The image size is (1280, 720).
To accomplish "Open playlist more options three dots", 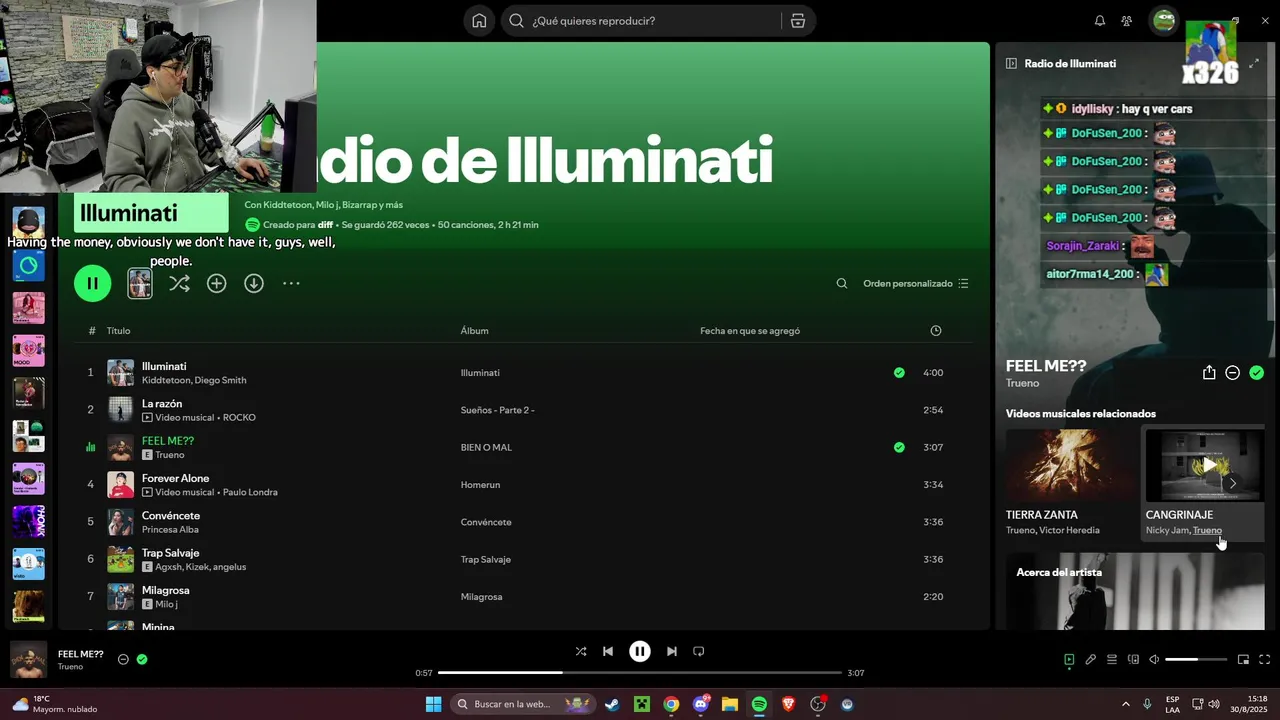I will [x=291, y=284].
